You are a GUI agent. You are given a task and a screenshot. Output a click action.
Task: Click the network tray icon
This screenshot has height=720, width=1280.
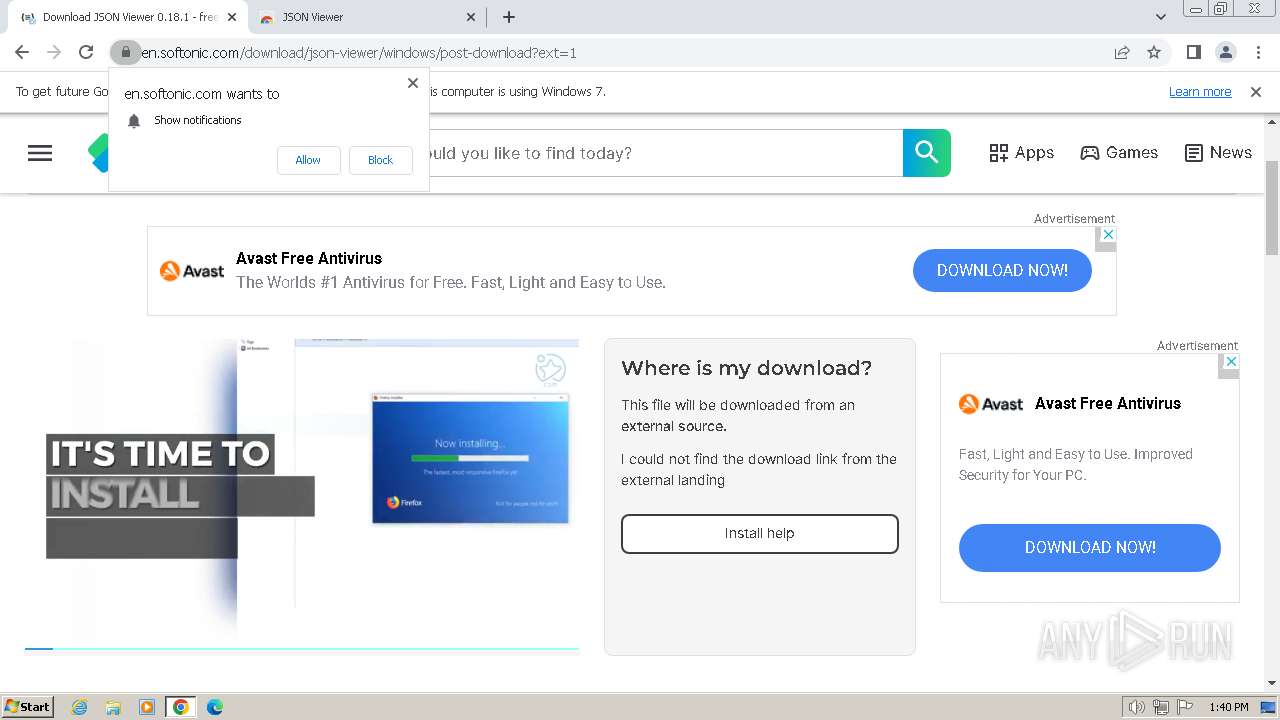click(1161, 707)
